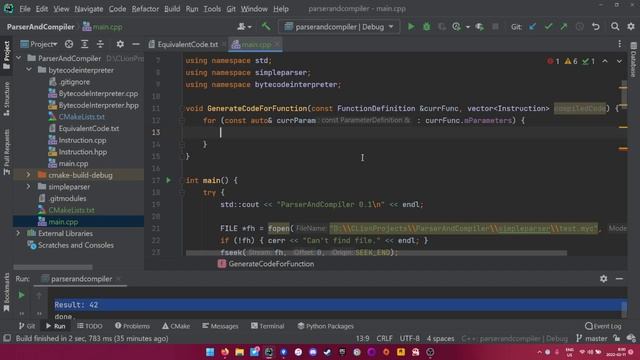Click Git Push arrow icon

point(564,27)
